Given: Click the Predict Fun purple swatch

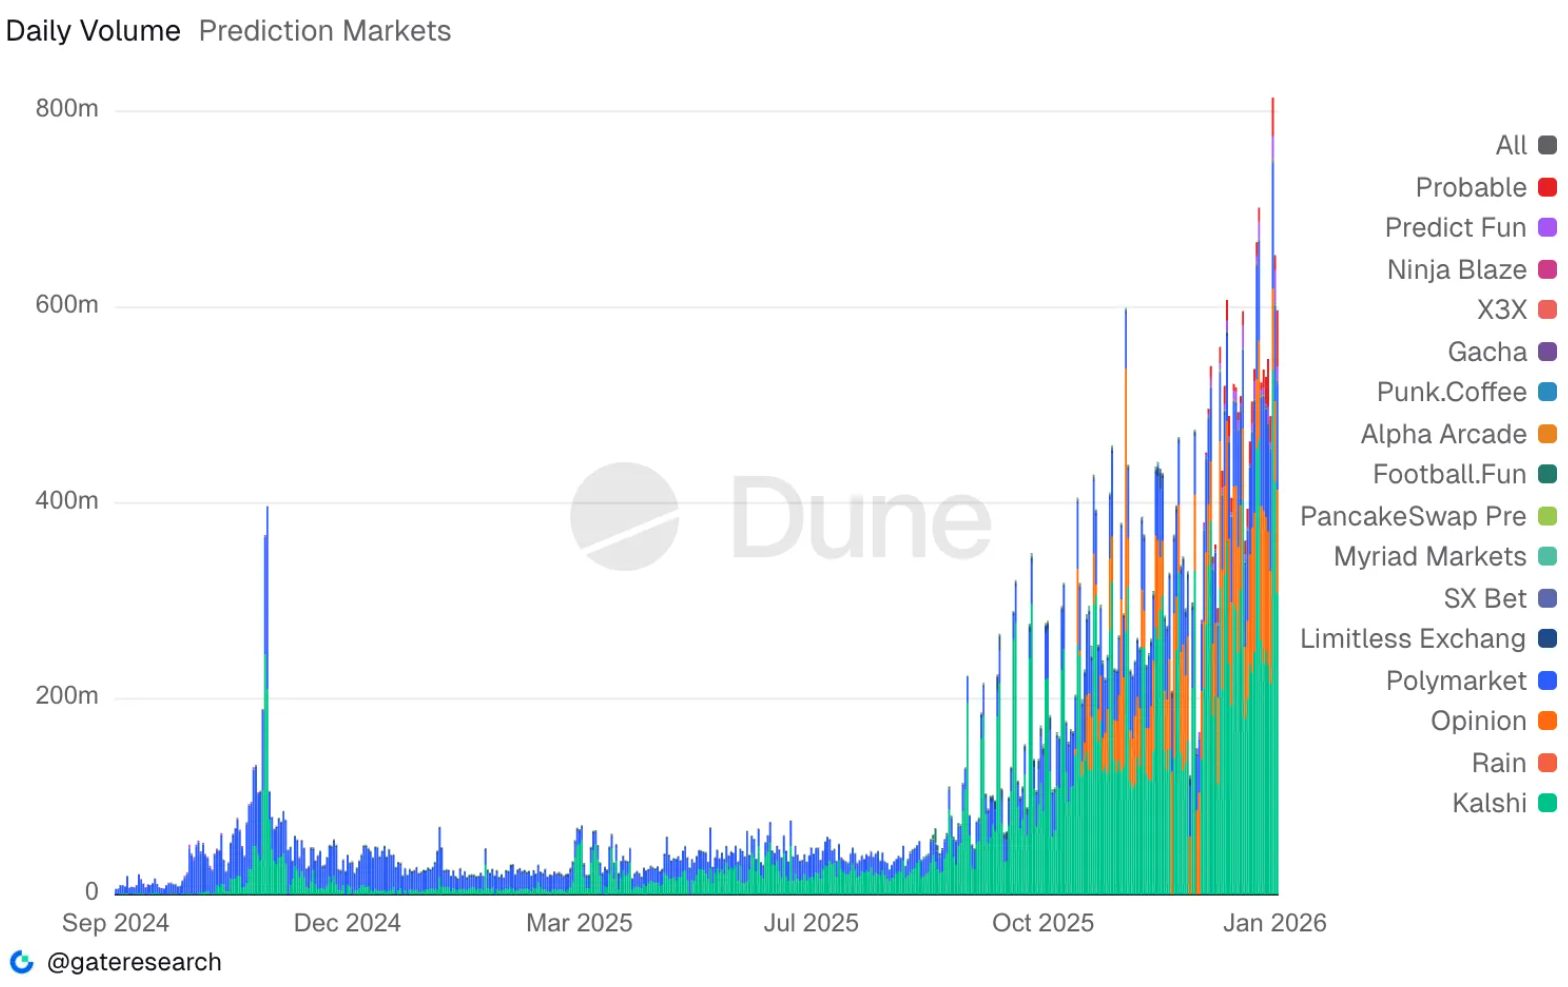Looking at the screenshot, I should pyautogui.click(x=1547, y=228).
